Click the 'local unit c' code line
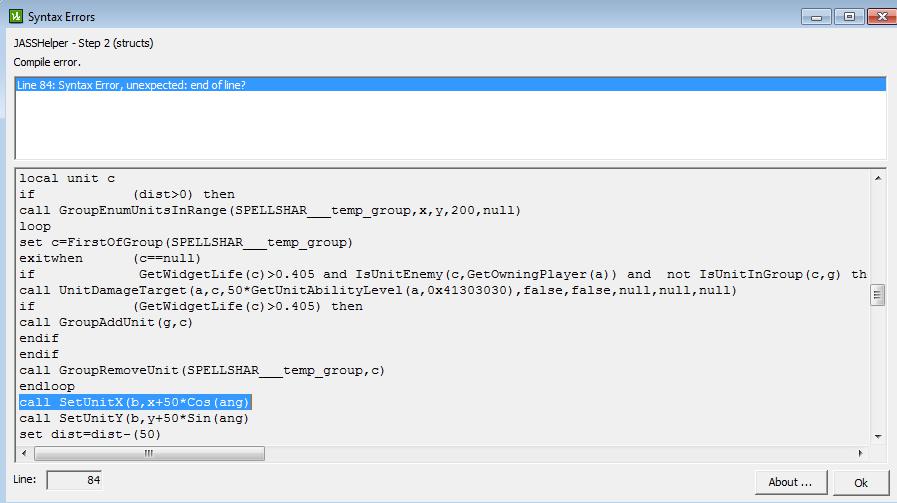Image resolution: width=897 pixels, height=503 pixels. pyautogui.click(x=67, y=178)
